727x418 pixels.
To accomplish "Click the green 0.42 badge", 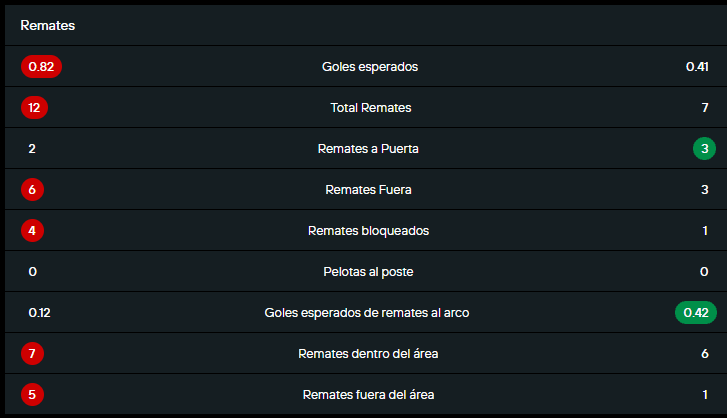I will [696, 312].
